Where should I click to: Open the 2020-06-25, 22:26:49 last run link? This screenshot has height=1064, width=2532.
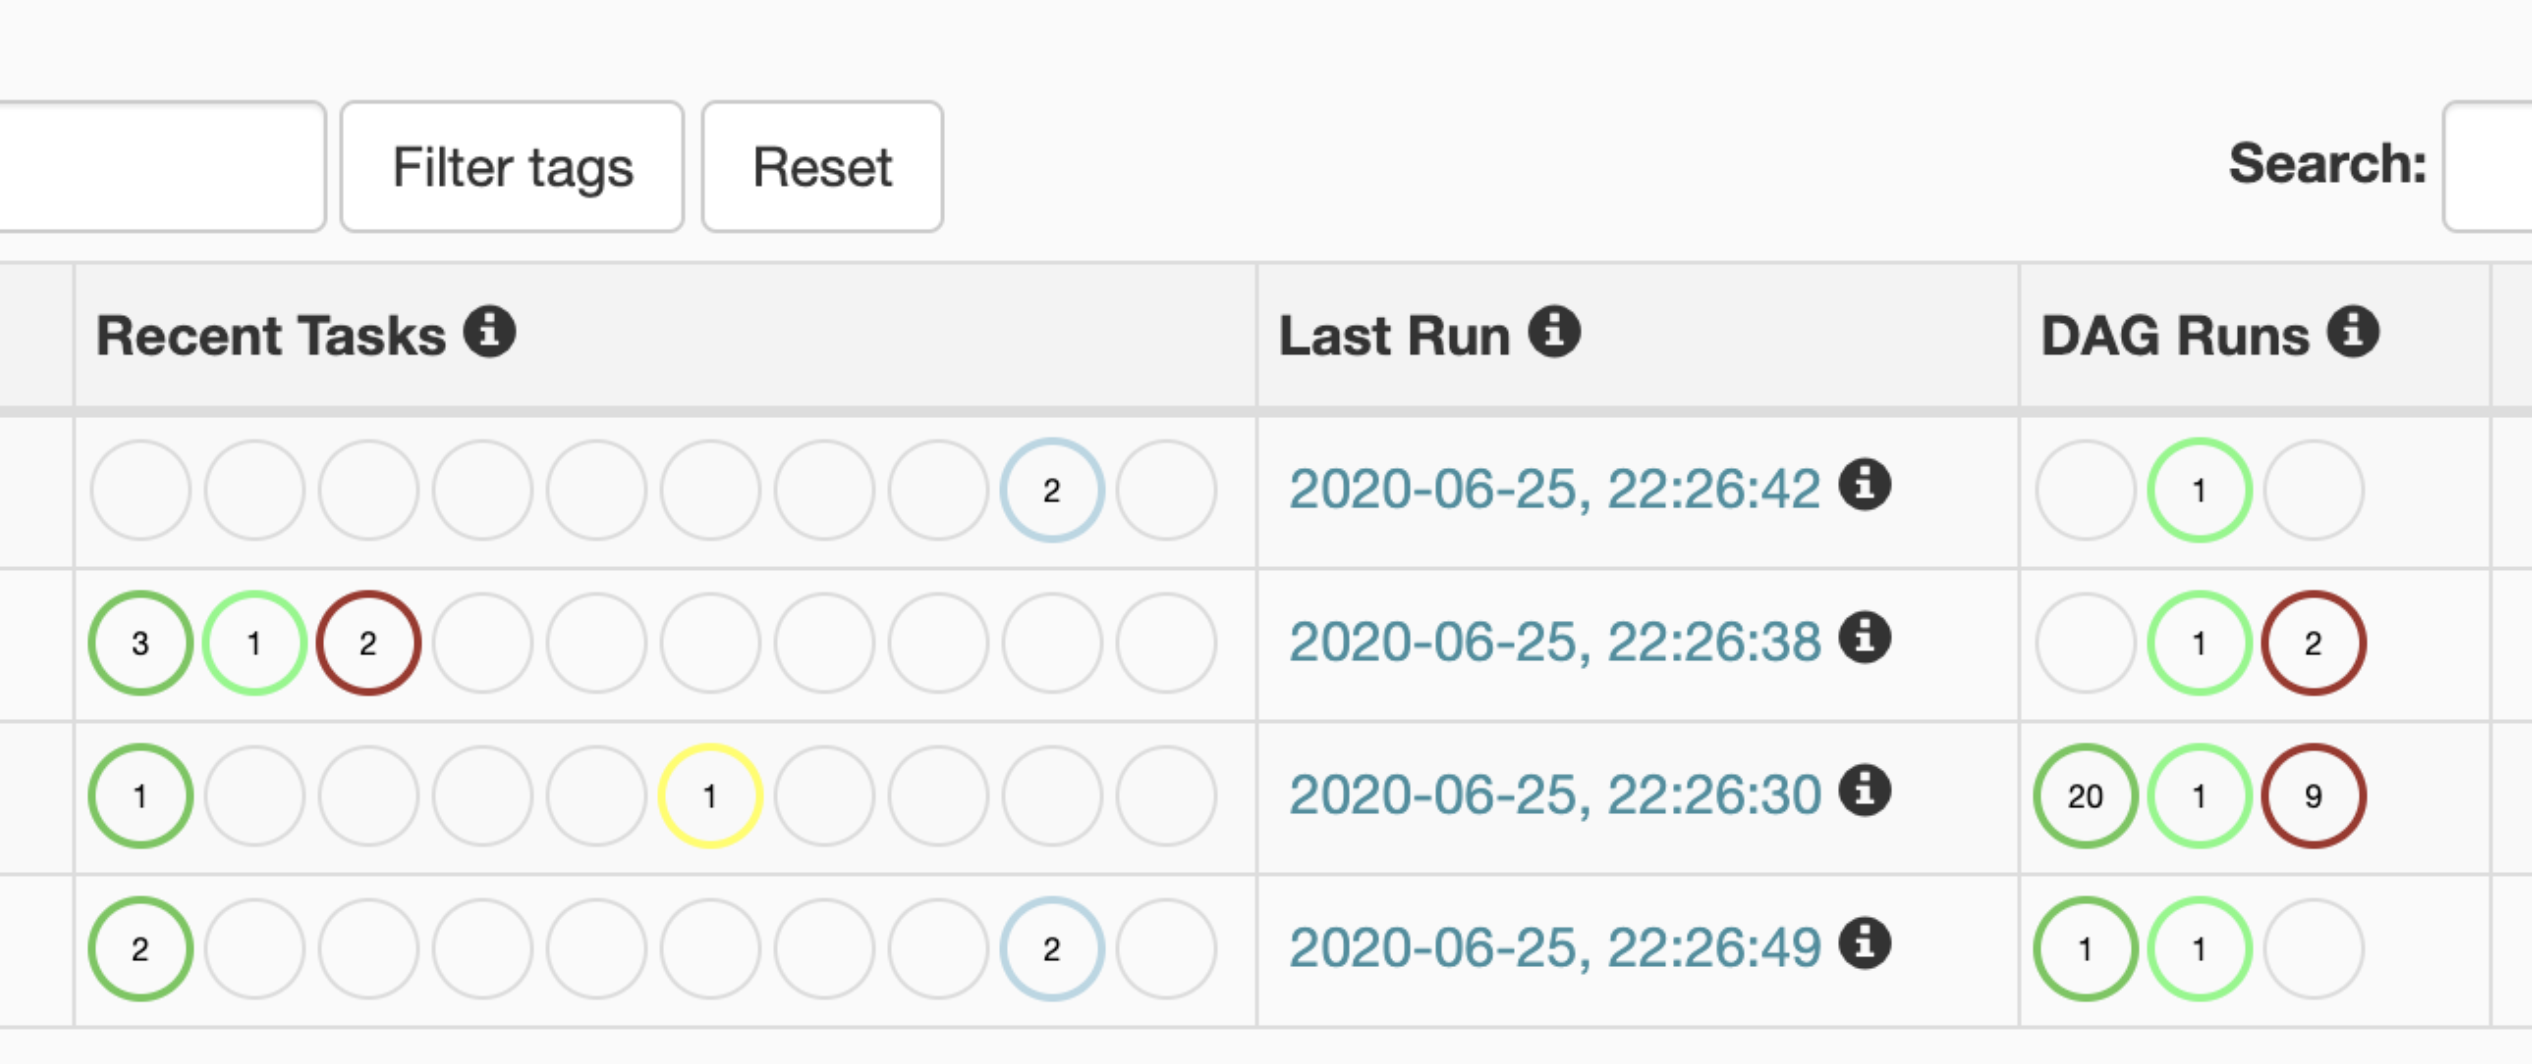pyautogui.click(x=1554, y=948)
